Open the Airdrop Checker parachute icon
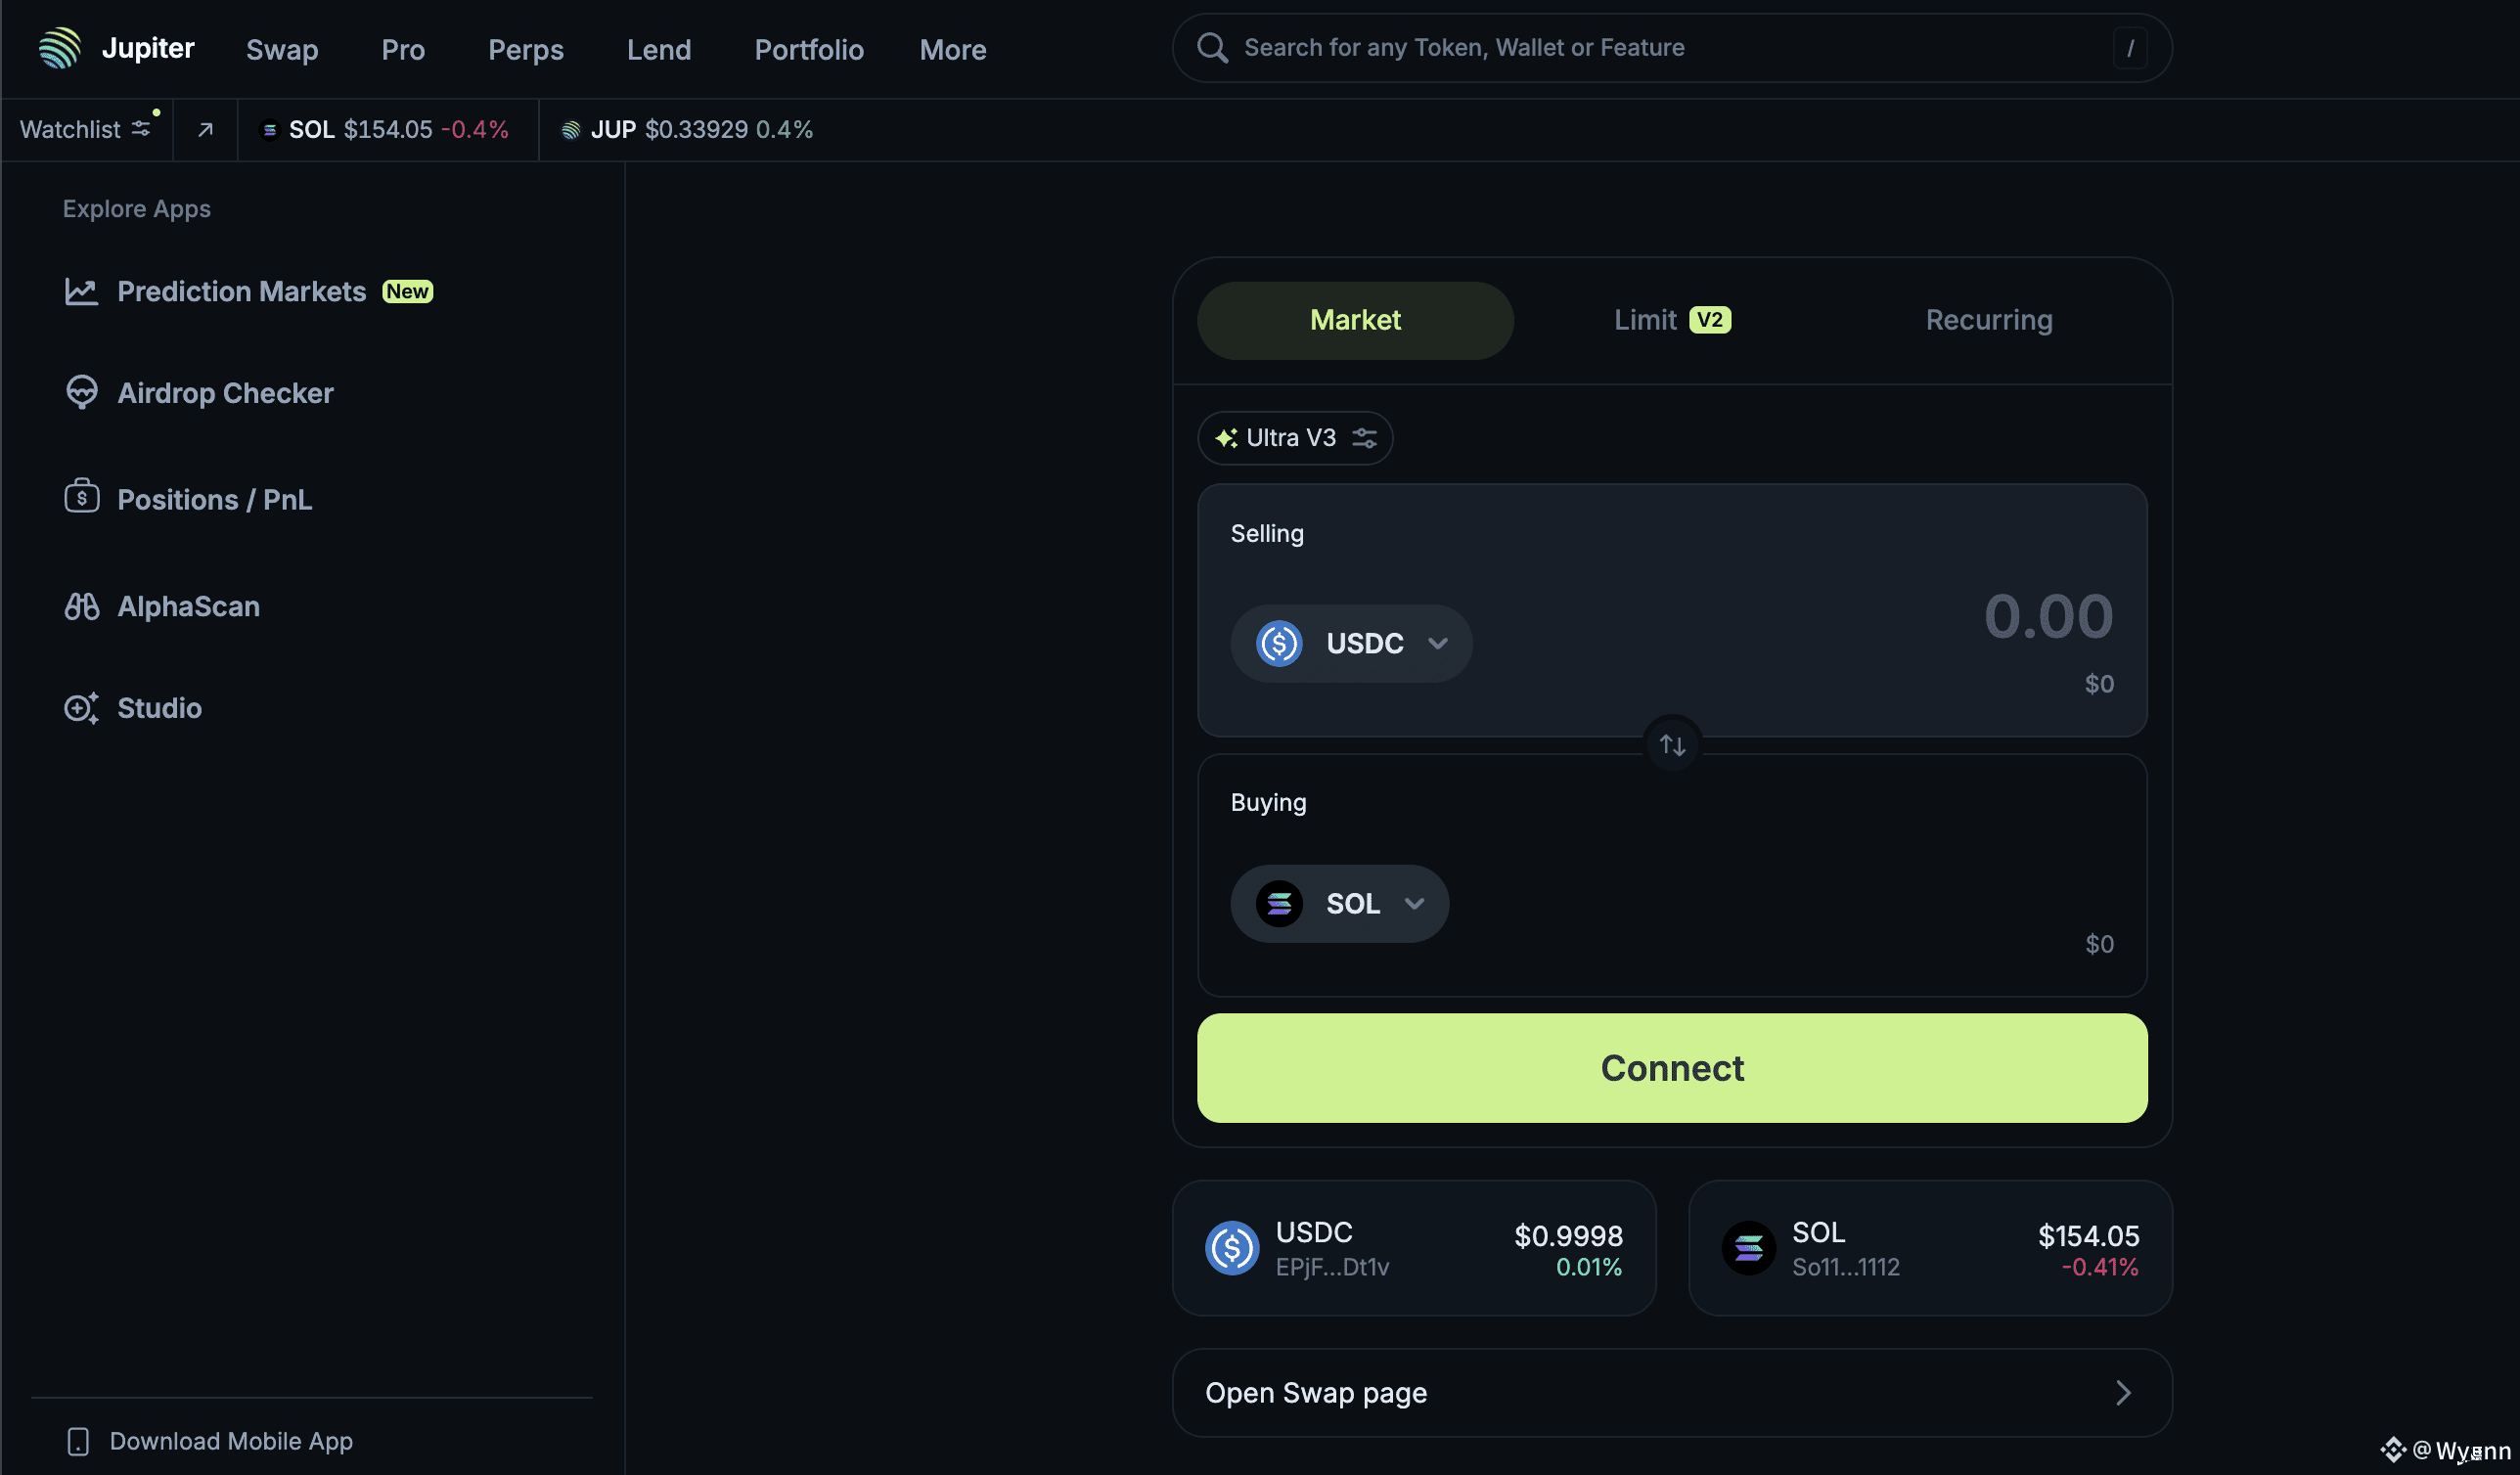The width and height of the screenshot is (2520, 1475). [81, 392]
